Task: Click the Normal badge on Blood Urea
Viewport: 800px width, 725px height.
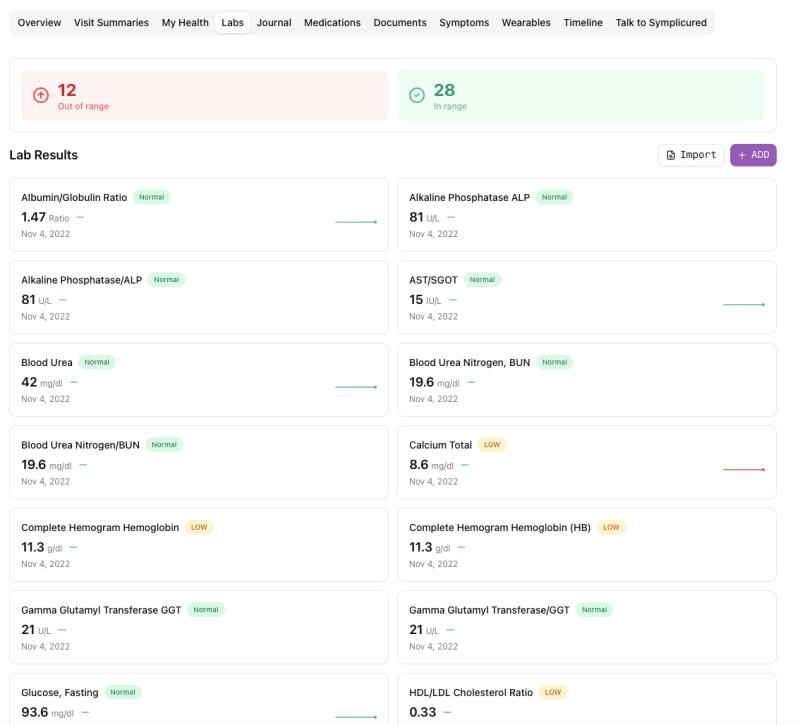Action: click(96, 362)
